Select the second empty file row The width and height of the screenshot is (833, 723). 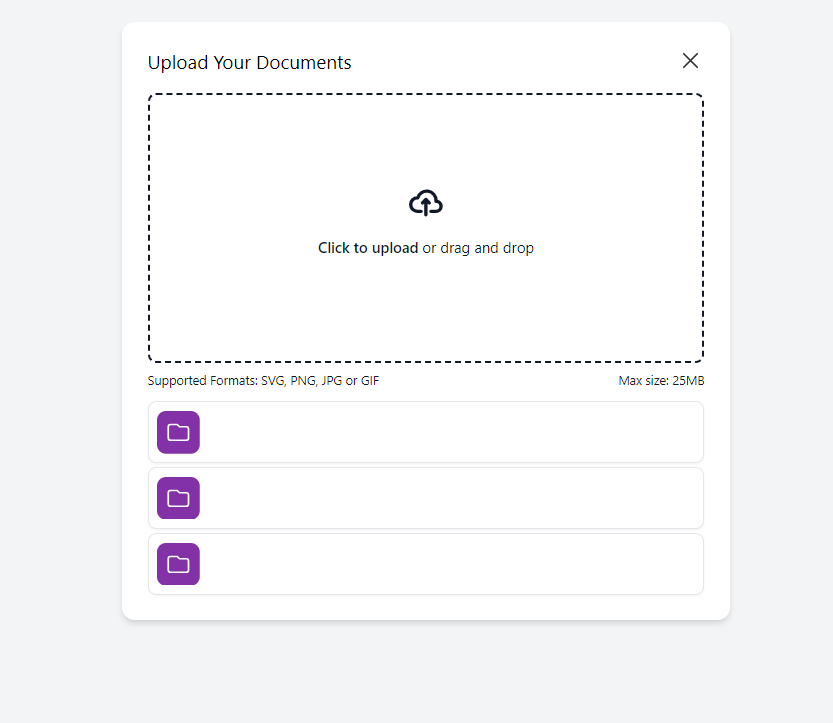pos(426,498)
